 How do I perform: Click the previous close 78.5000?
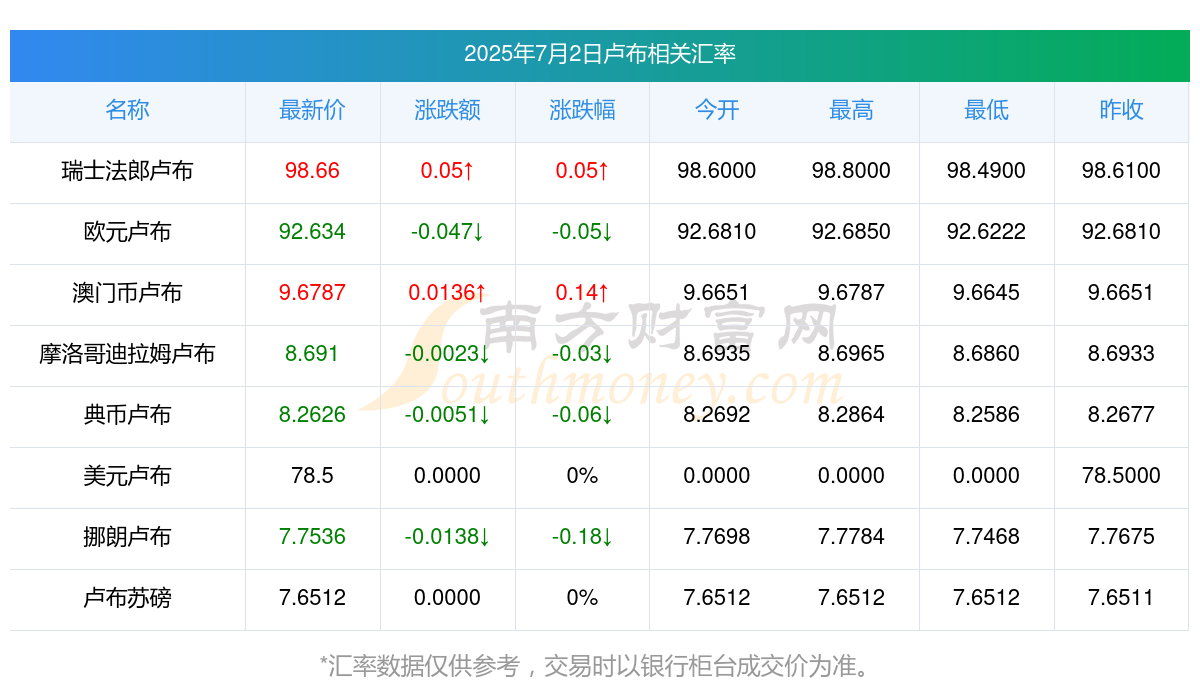click(1121, 476)
